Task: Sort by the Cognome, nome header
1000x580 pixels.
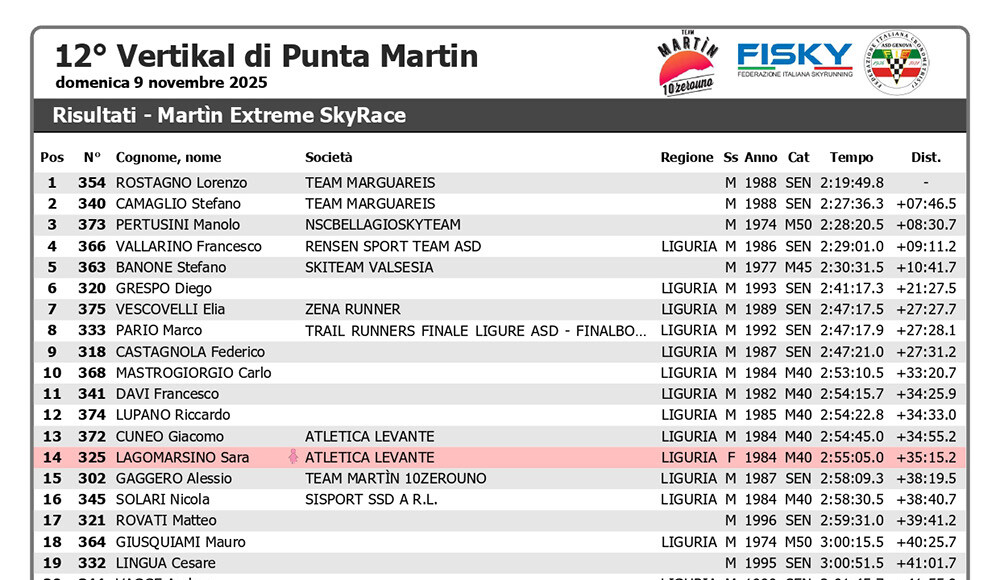Action: coord(168,157)
